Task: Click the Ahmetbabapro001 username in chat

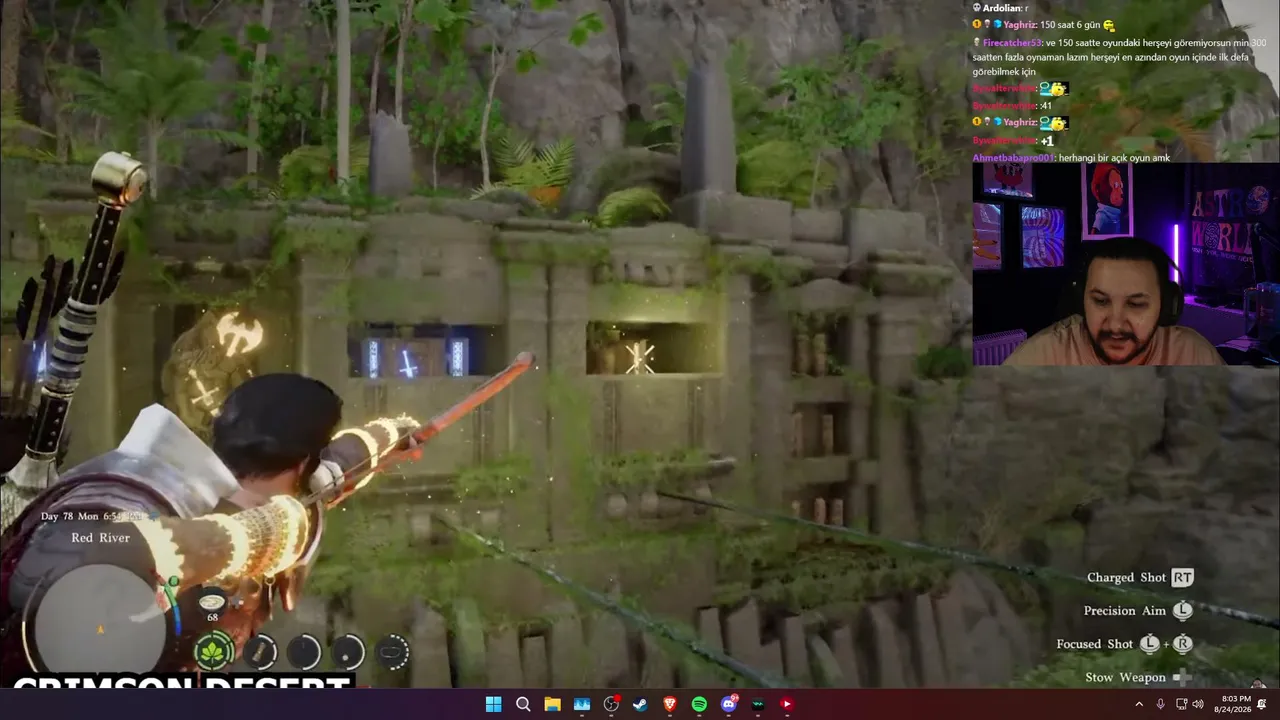Action: tap(1014, 158)
